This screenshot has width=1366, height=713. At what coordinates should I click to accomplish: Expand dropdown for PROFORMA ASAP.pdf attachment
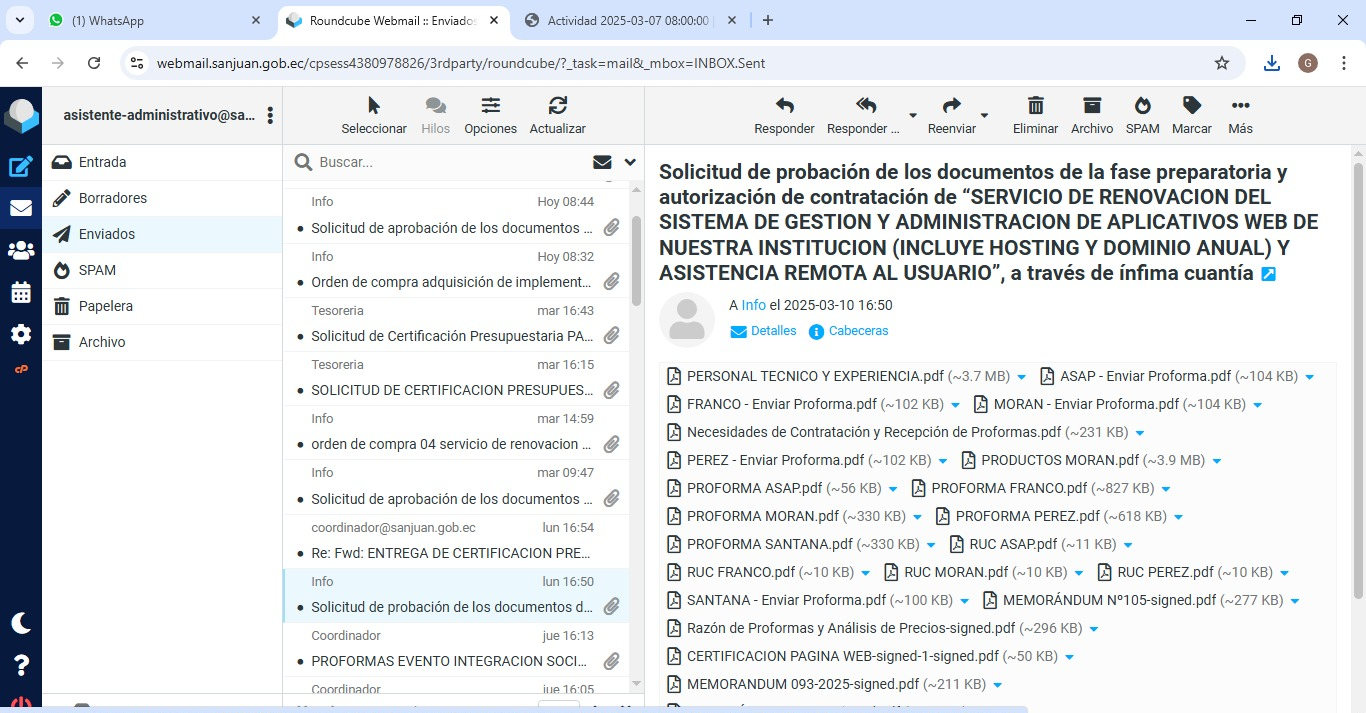pos(893,489)
